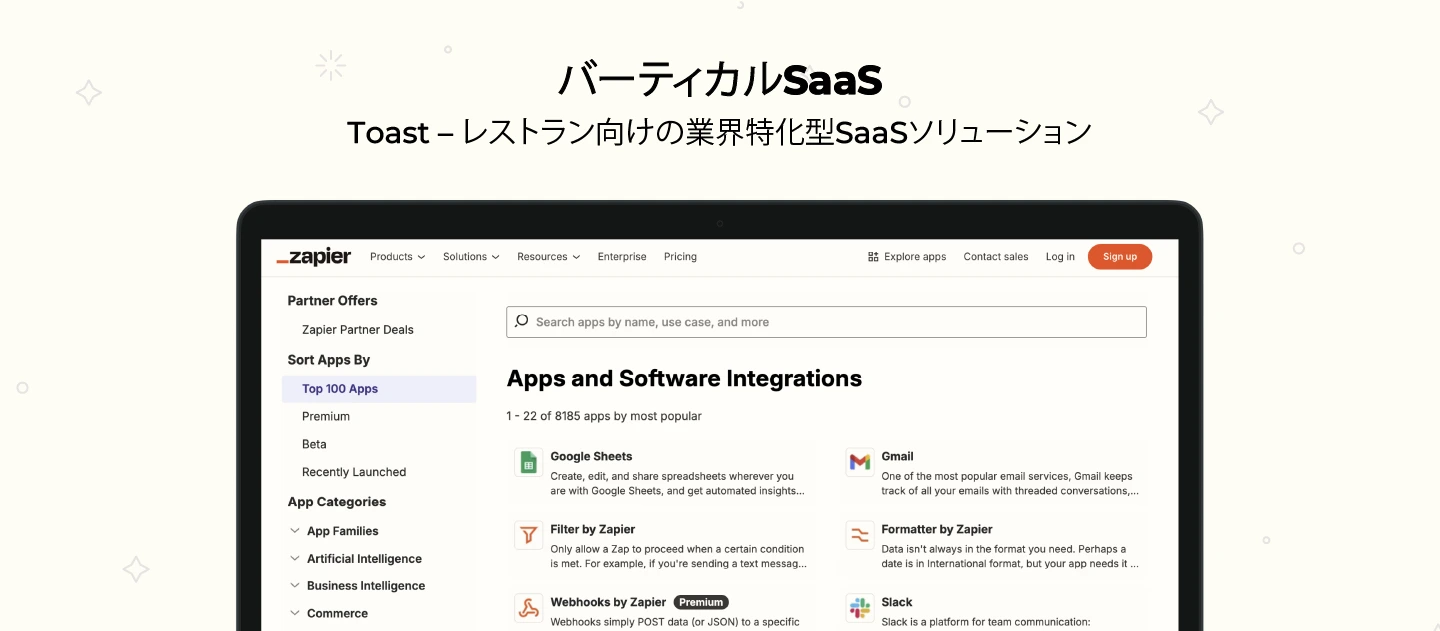This screenshot has width=1440, height=631.
Task: Expand the Solutions dropdown
Action: point(470,257)
